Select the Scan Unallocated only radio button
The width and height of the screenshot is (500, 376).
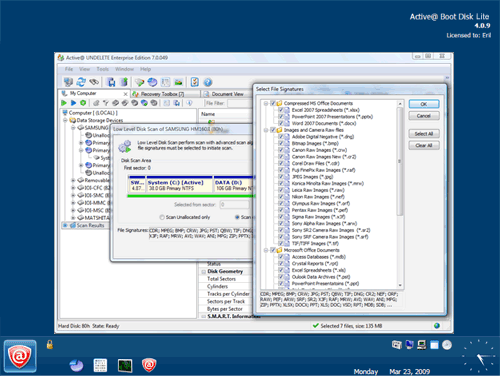pyautogui.click(x=162, y=217)
